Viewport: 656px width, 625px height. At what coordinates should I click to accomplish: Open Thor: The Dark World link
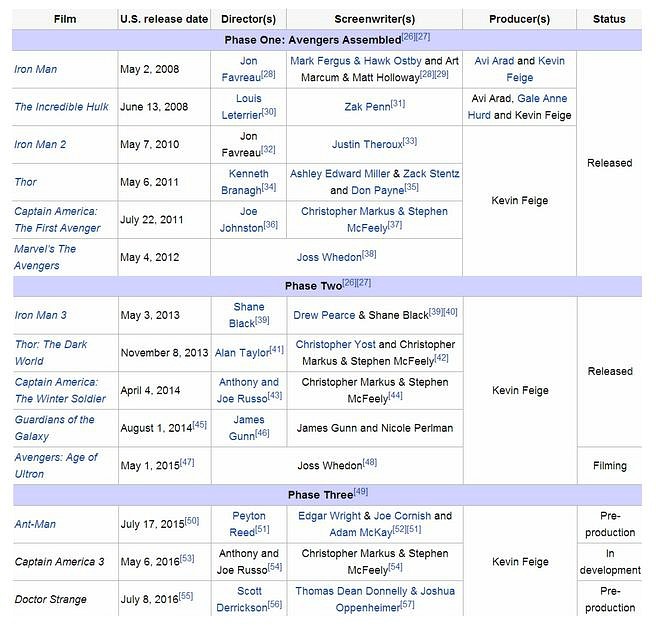pyautogui.click(x=51, y=353)
